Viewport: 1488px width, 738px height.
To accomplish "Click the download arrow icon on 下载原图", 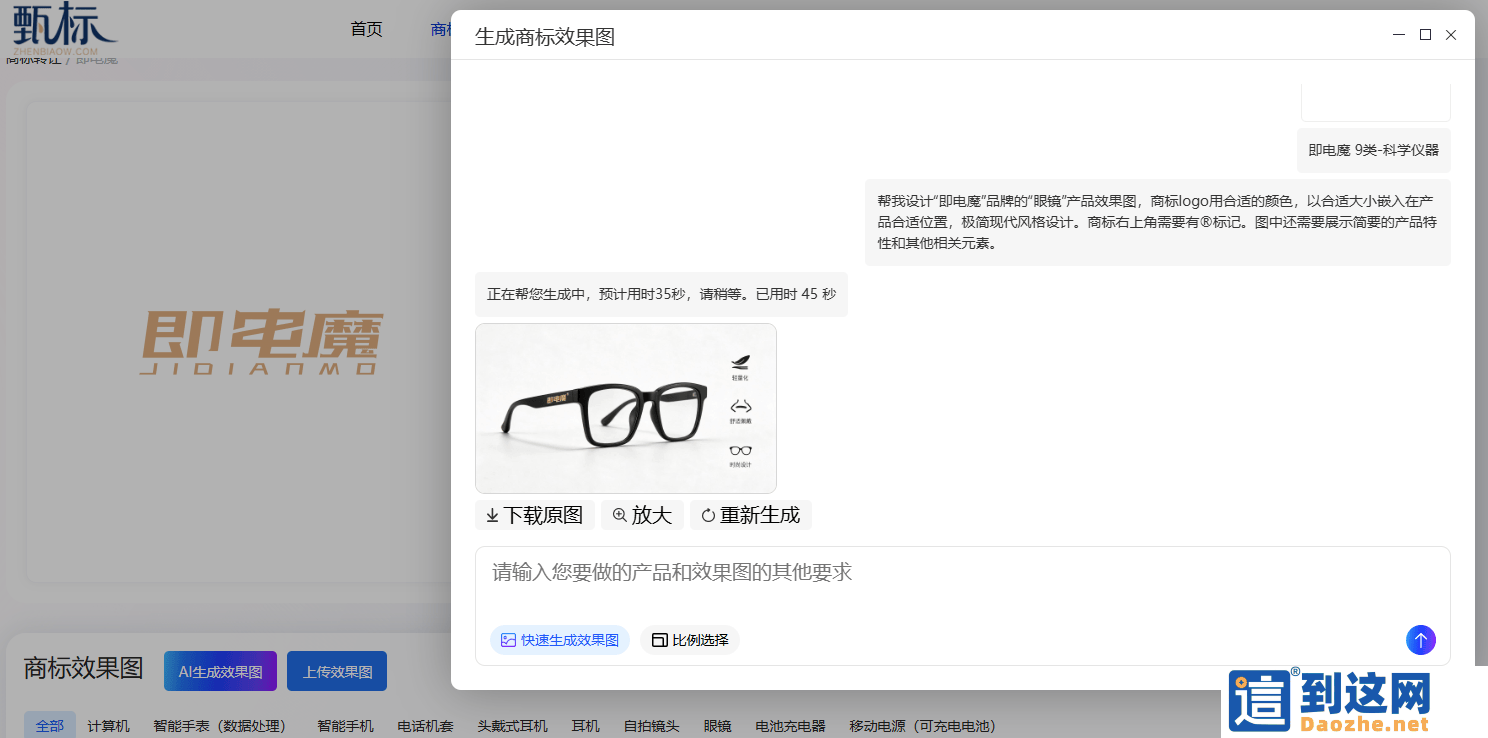I will coord(492,516).
